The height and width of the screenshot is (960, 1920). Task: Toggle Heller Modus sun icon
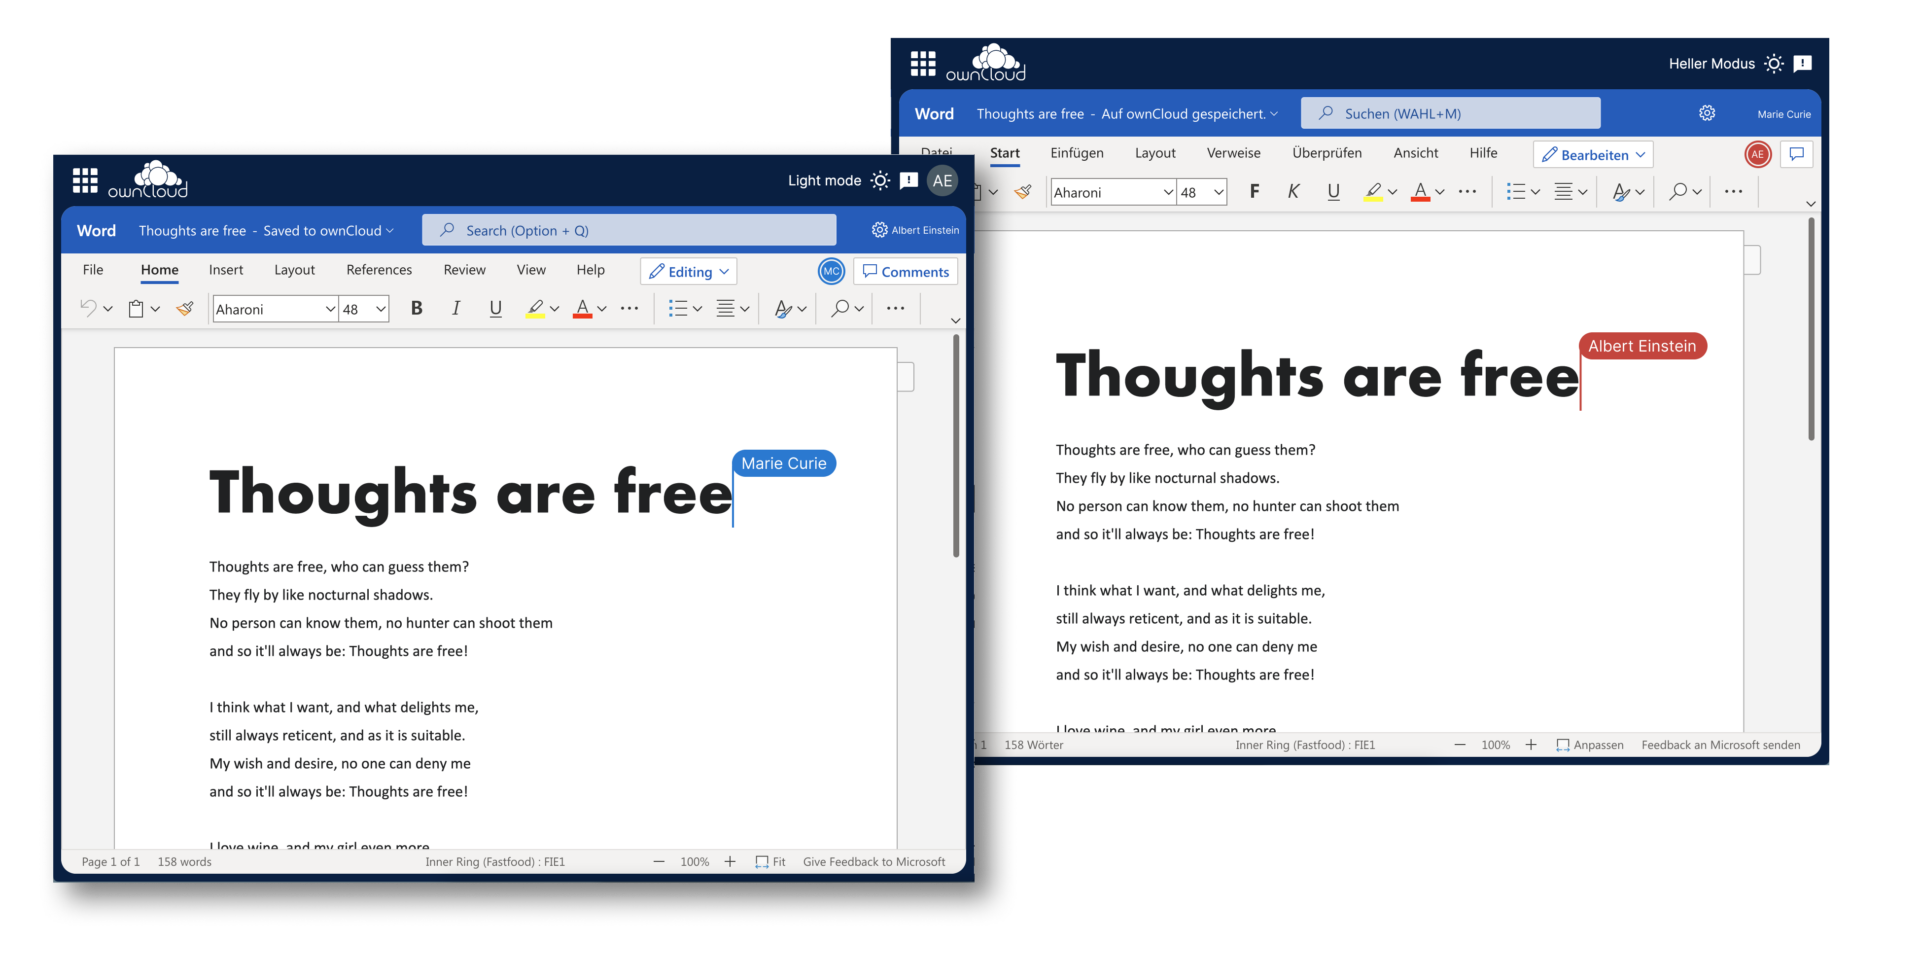coord(1774,63)
